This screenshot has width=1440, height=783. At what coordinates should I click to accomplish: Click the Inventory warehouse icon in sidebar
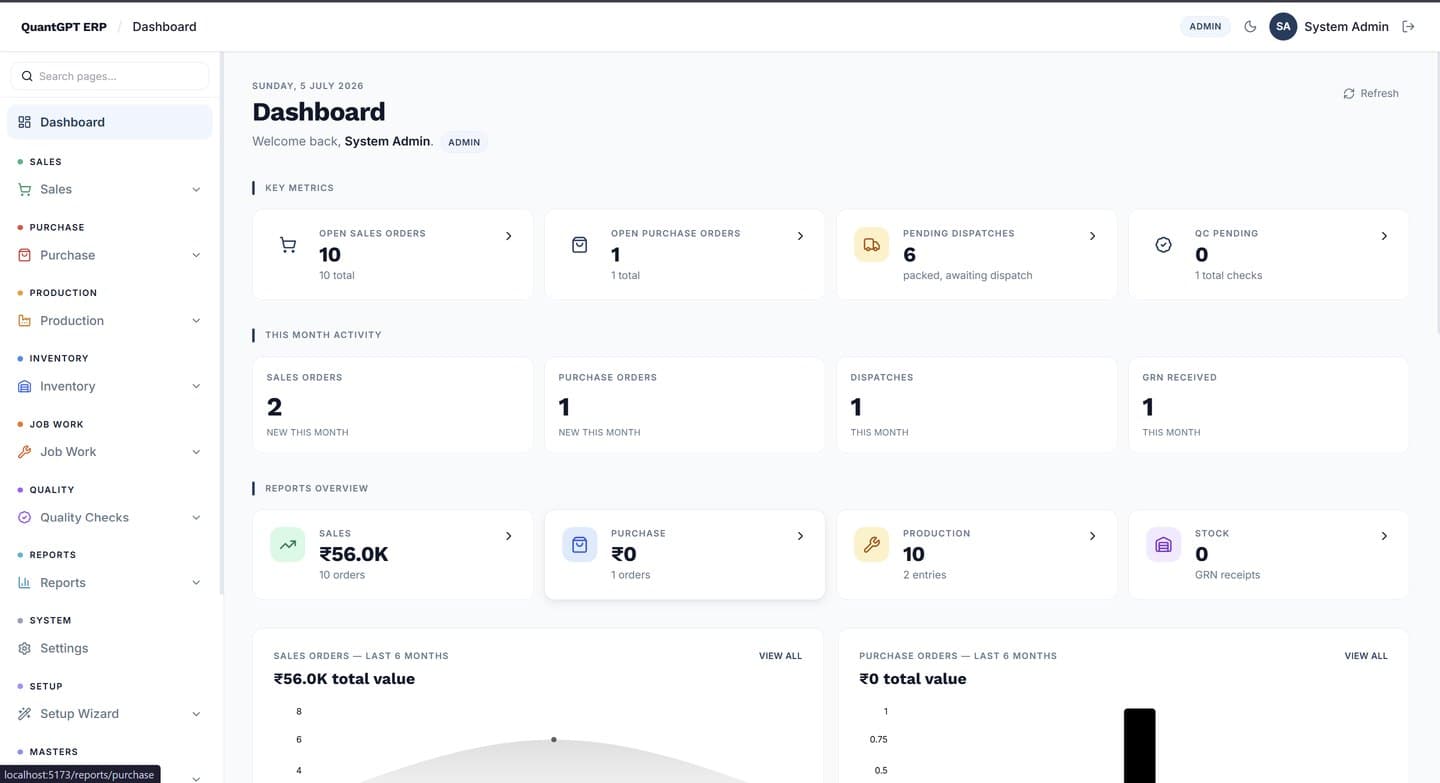click(25, 386)
